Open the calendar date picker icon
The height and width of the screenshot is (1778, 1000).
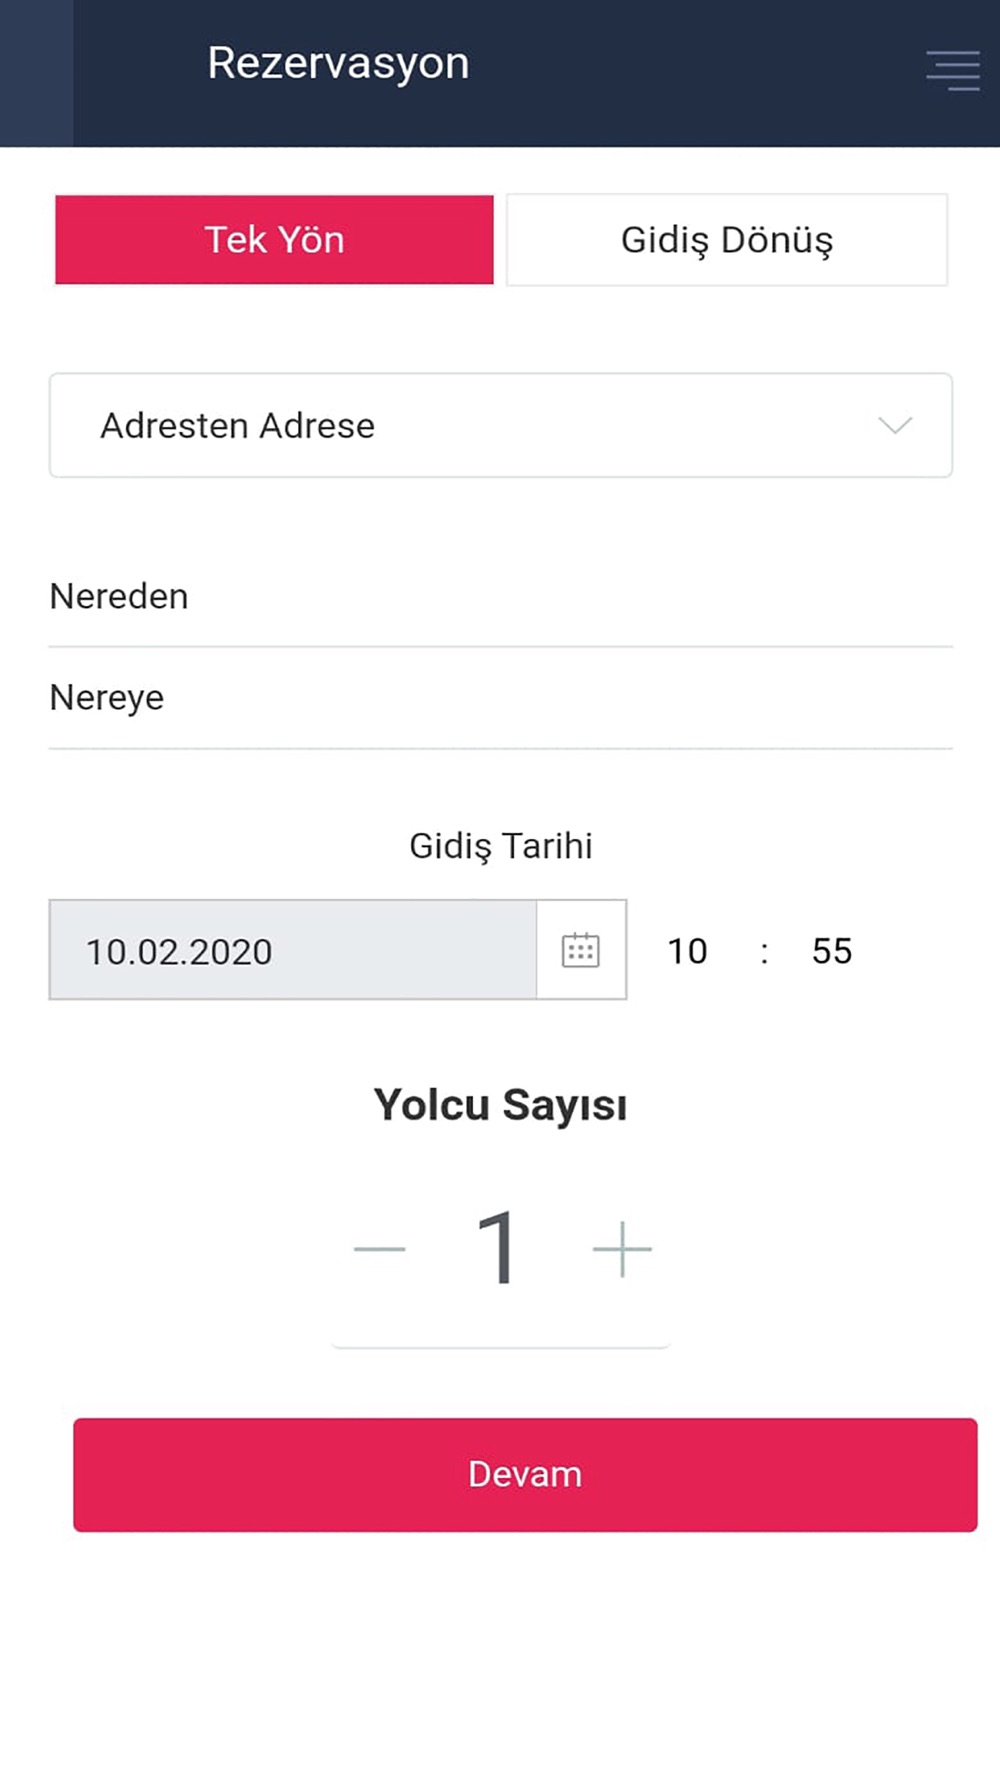581,950
